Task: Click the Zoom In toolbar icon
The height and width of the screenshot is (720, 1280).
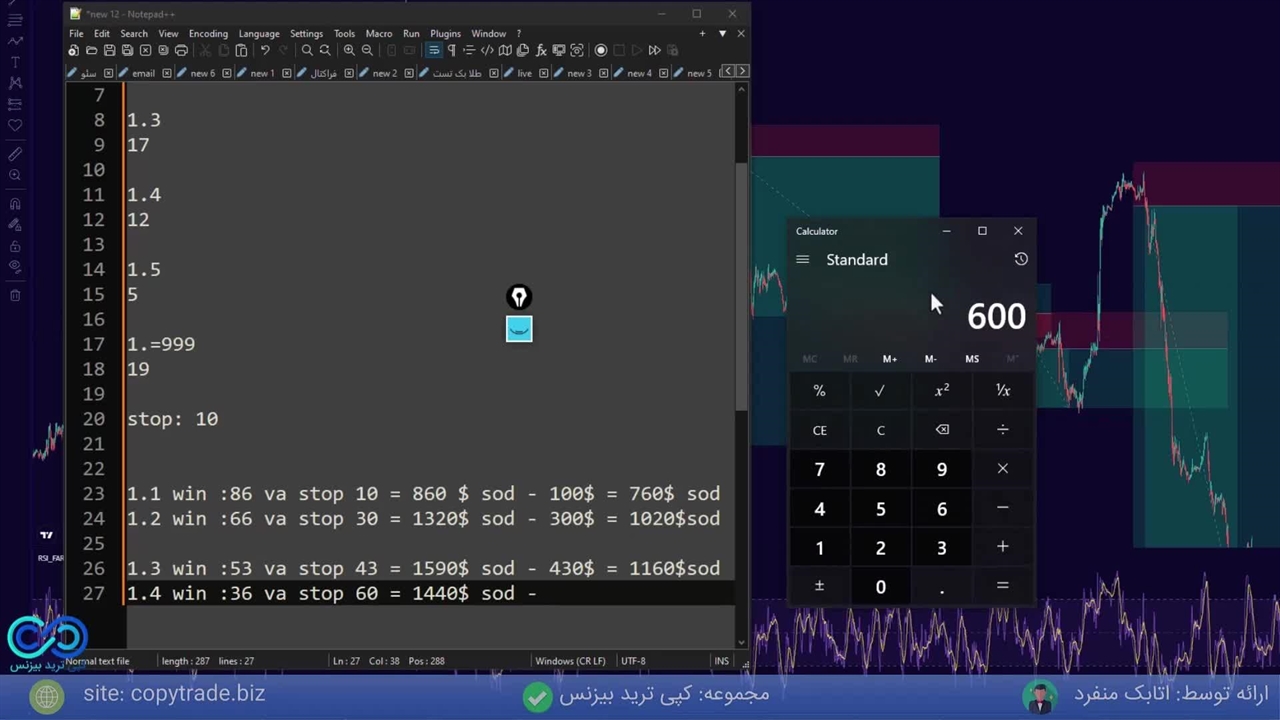Action: 349,50
